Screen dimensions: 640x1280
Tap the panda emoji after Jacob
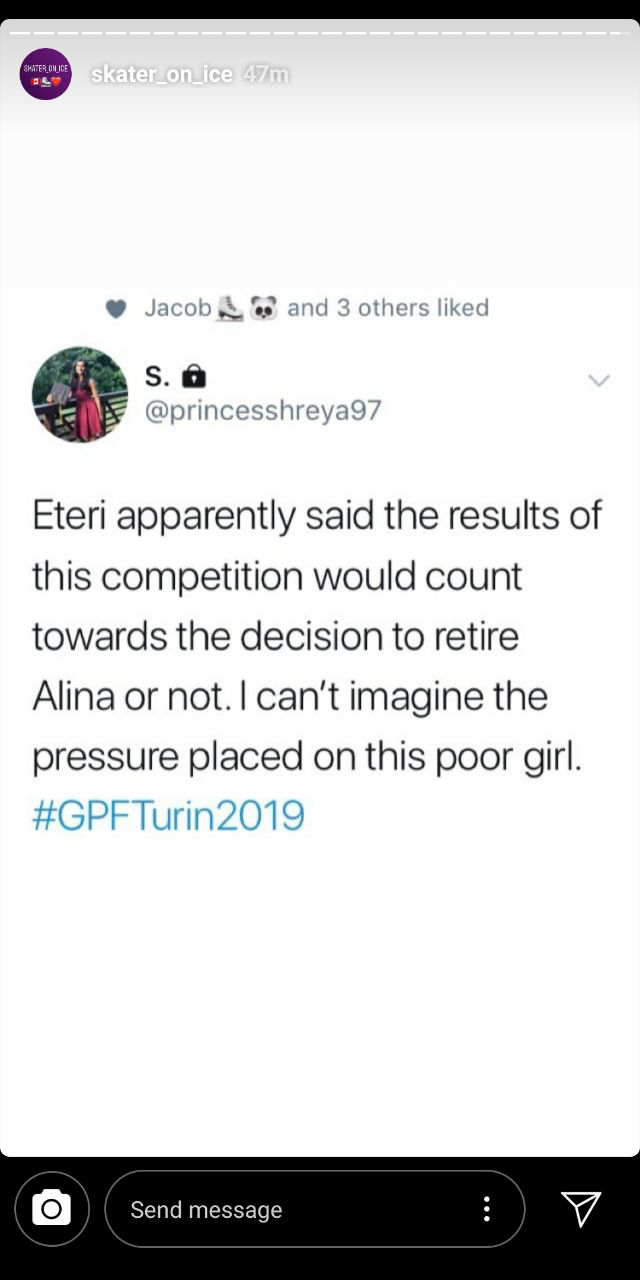coord(263,308)
